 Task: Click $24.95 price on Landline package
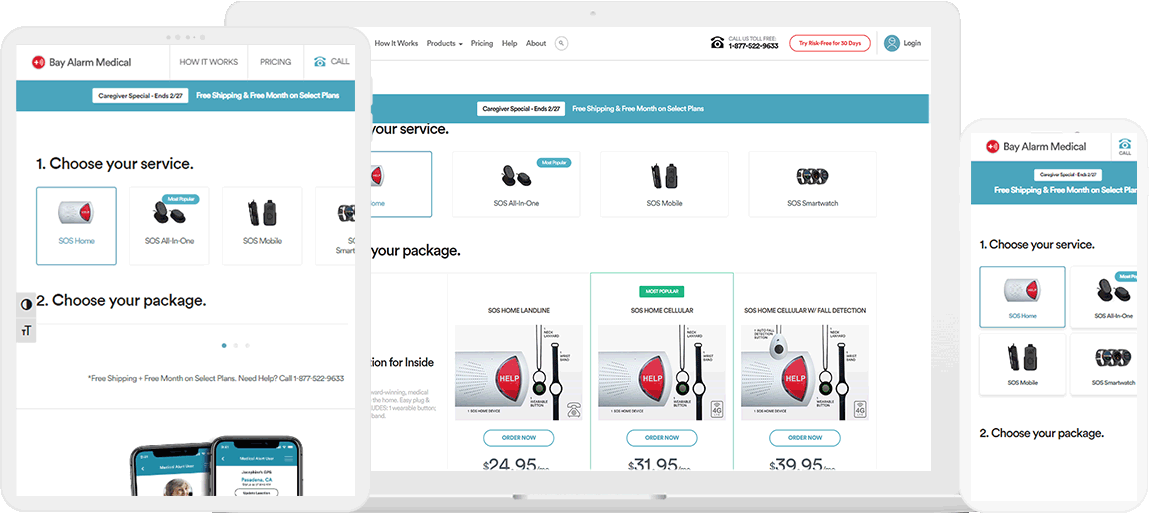pos(514,464)
